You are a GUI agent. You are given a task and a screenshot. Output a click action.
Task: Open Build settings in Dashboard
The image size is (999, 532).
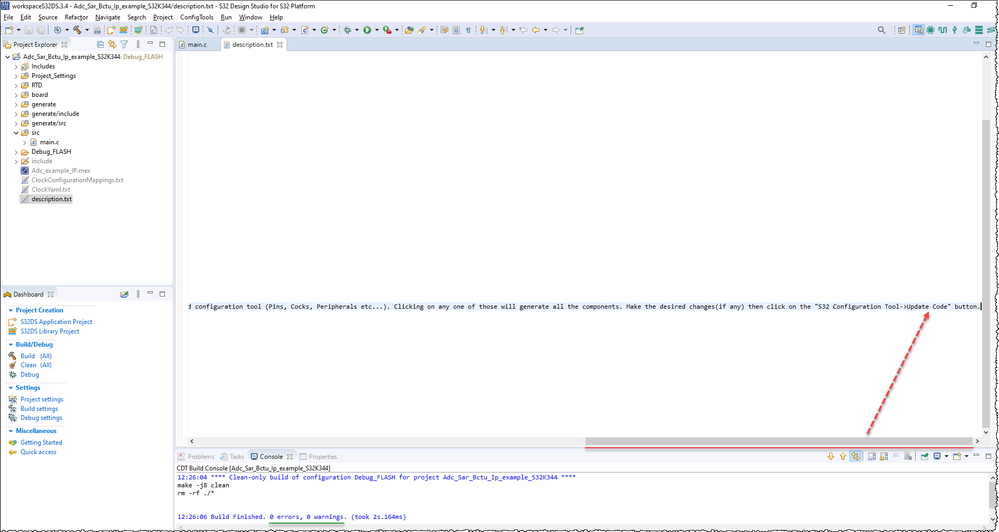39,409
